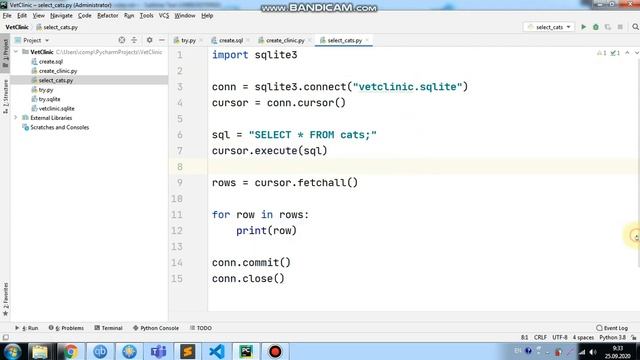
Task: Open the Run tool window
Action: coord(27,328)
